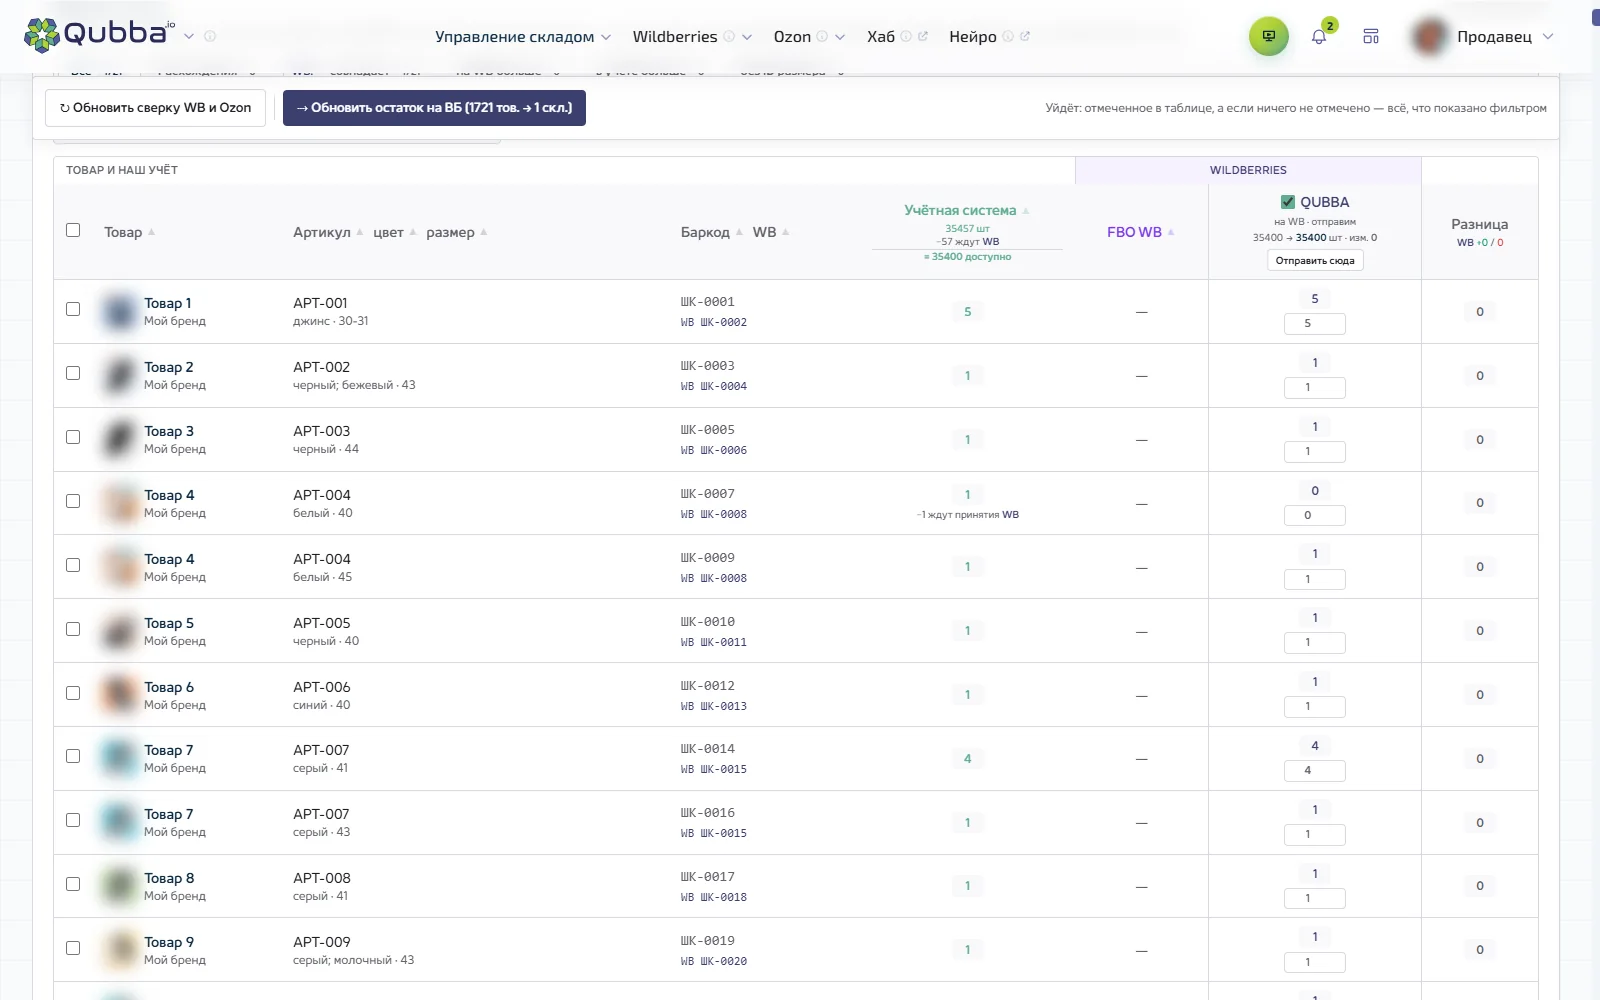Open the Нейро menu item
The image size is (1600, 1000).
pyautogui.click(x=973, y=36)
